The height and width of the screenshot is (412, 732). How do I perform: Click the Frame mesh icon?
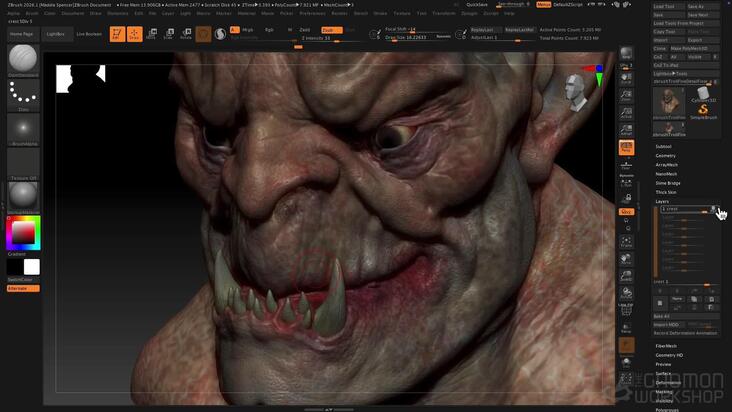click(x=626, y=242)
